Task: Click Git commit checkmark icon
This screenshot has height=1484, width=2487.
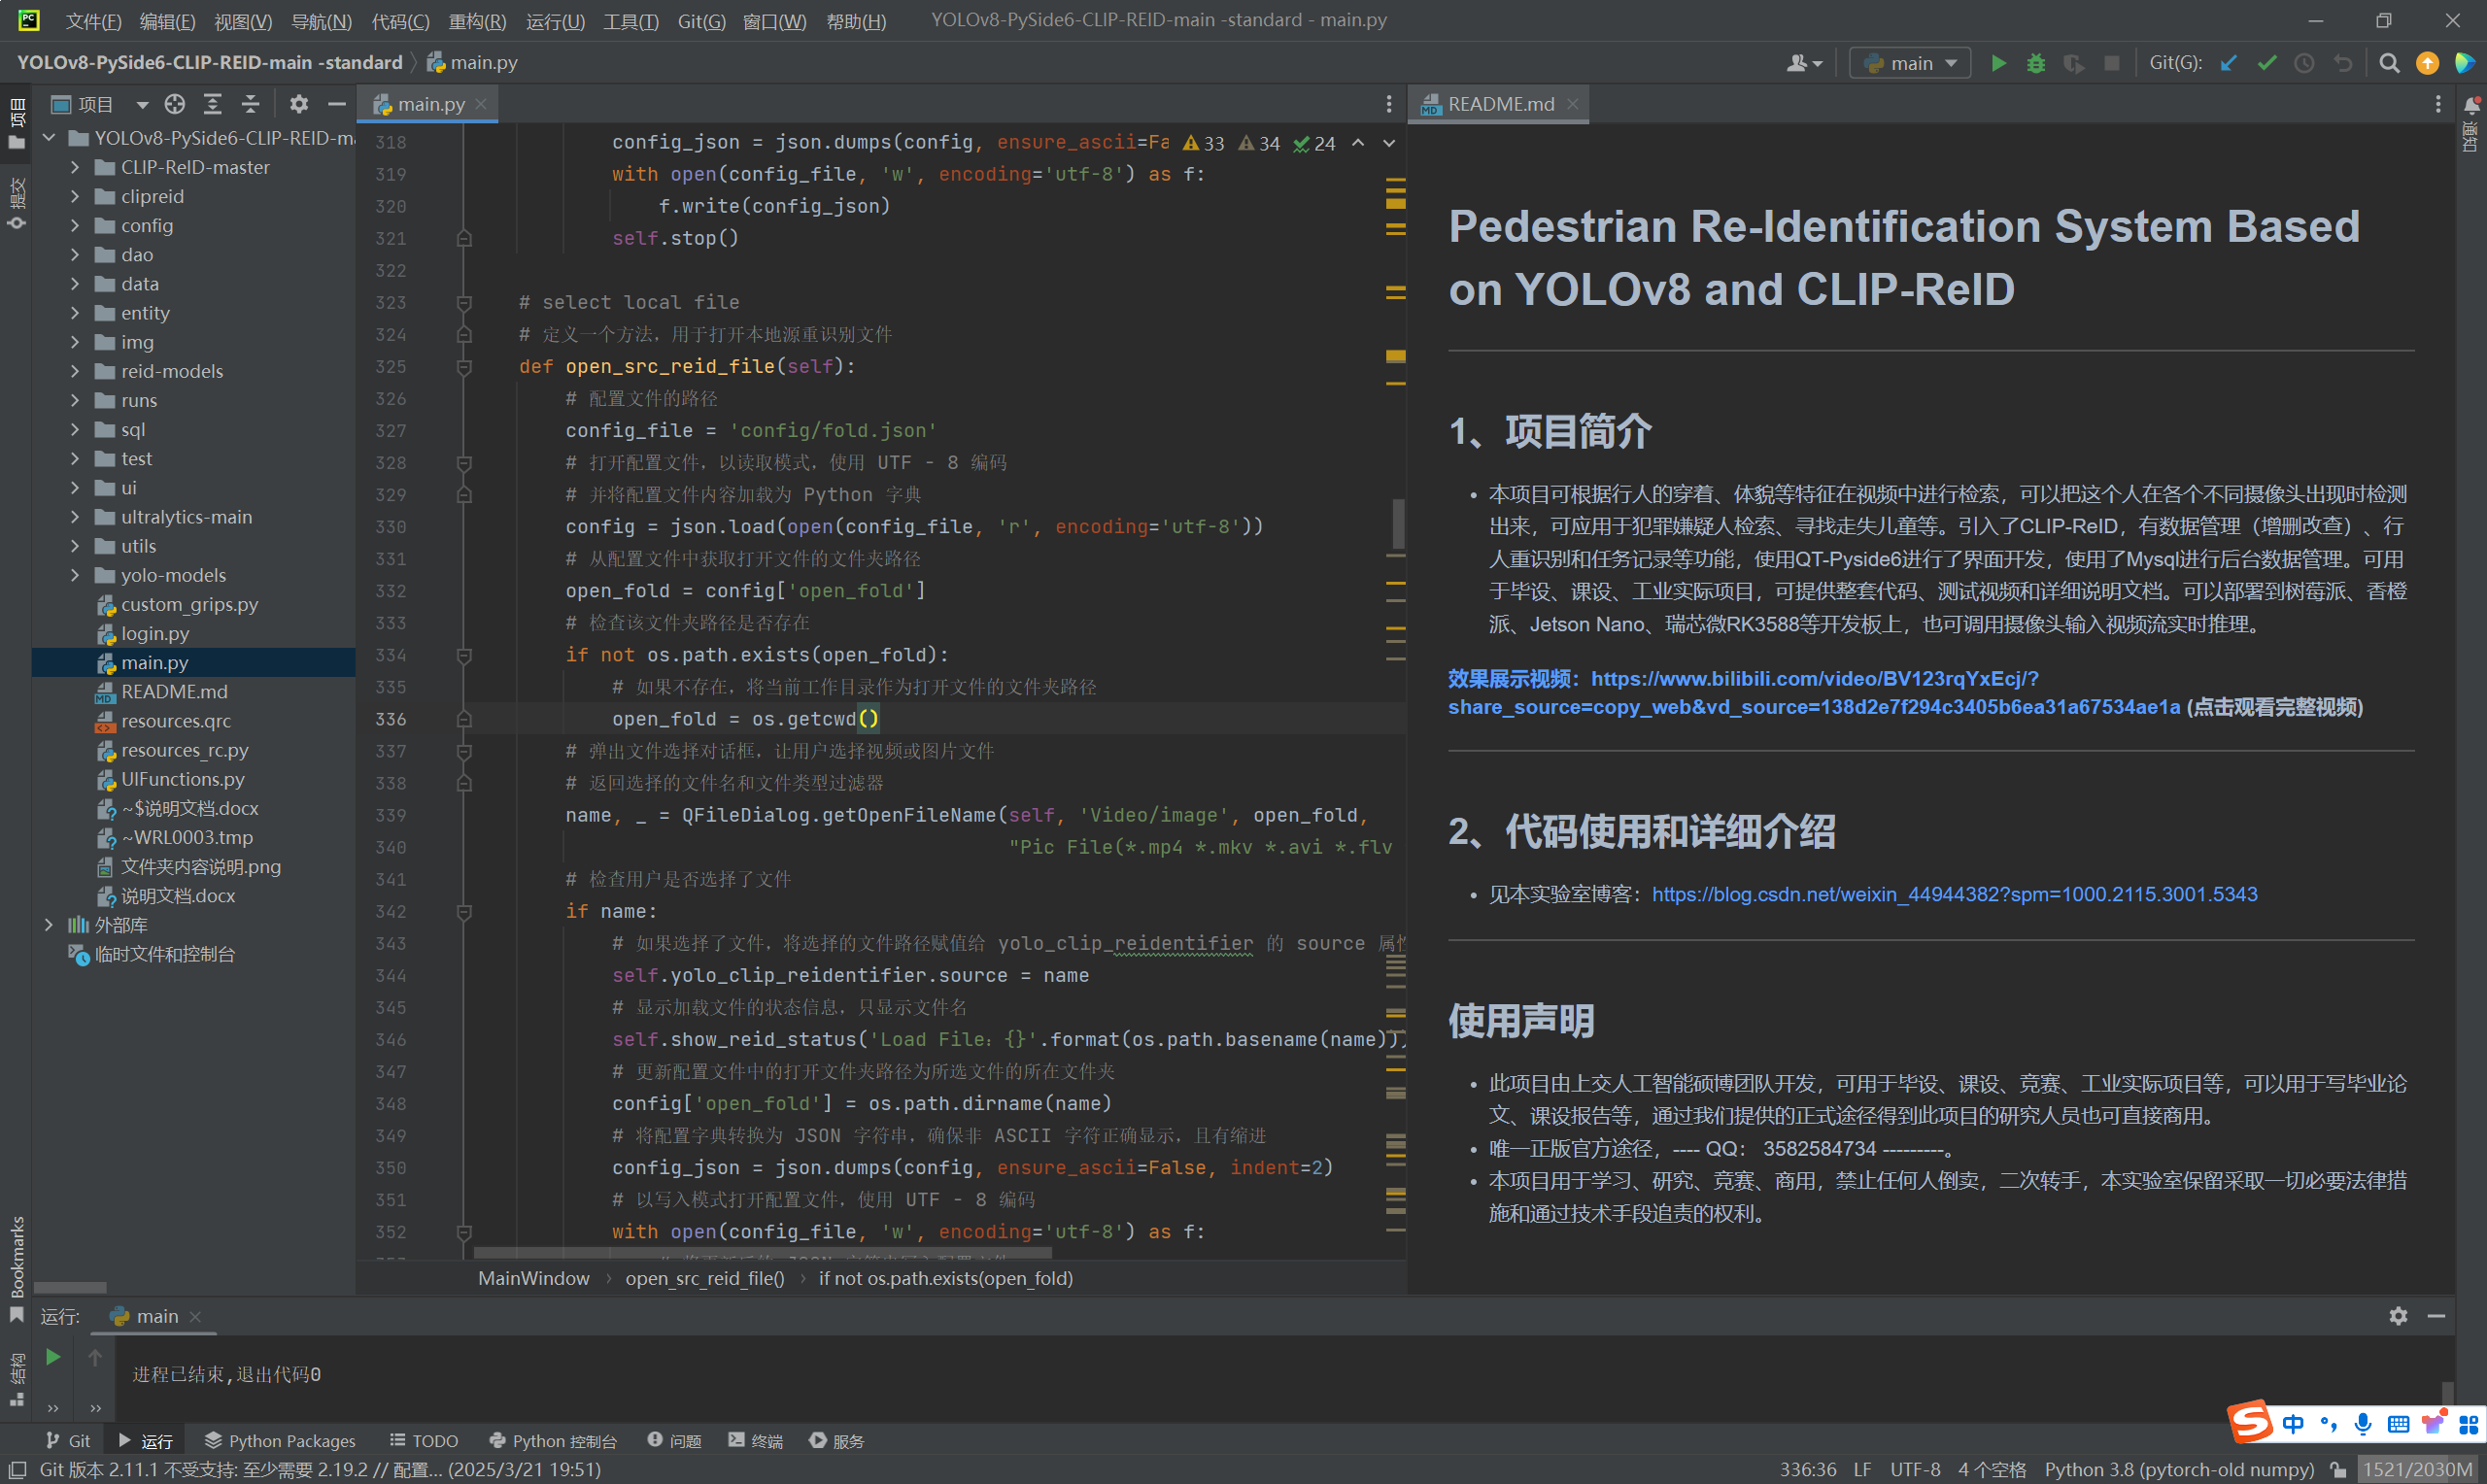Action: pos(2266,63)
